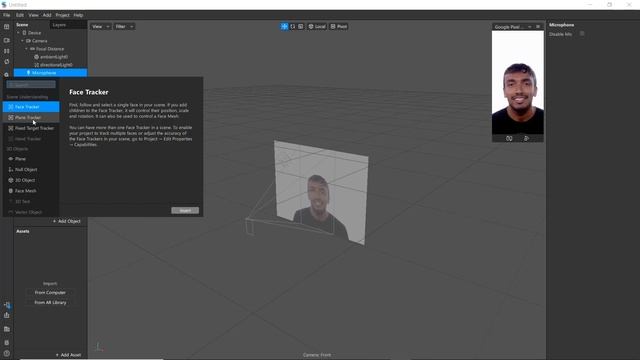The width and height of the screenshot is (640, 360).
Task: Open the Edit menu
Action: pyautogui.click(x=20, y=15)
